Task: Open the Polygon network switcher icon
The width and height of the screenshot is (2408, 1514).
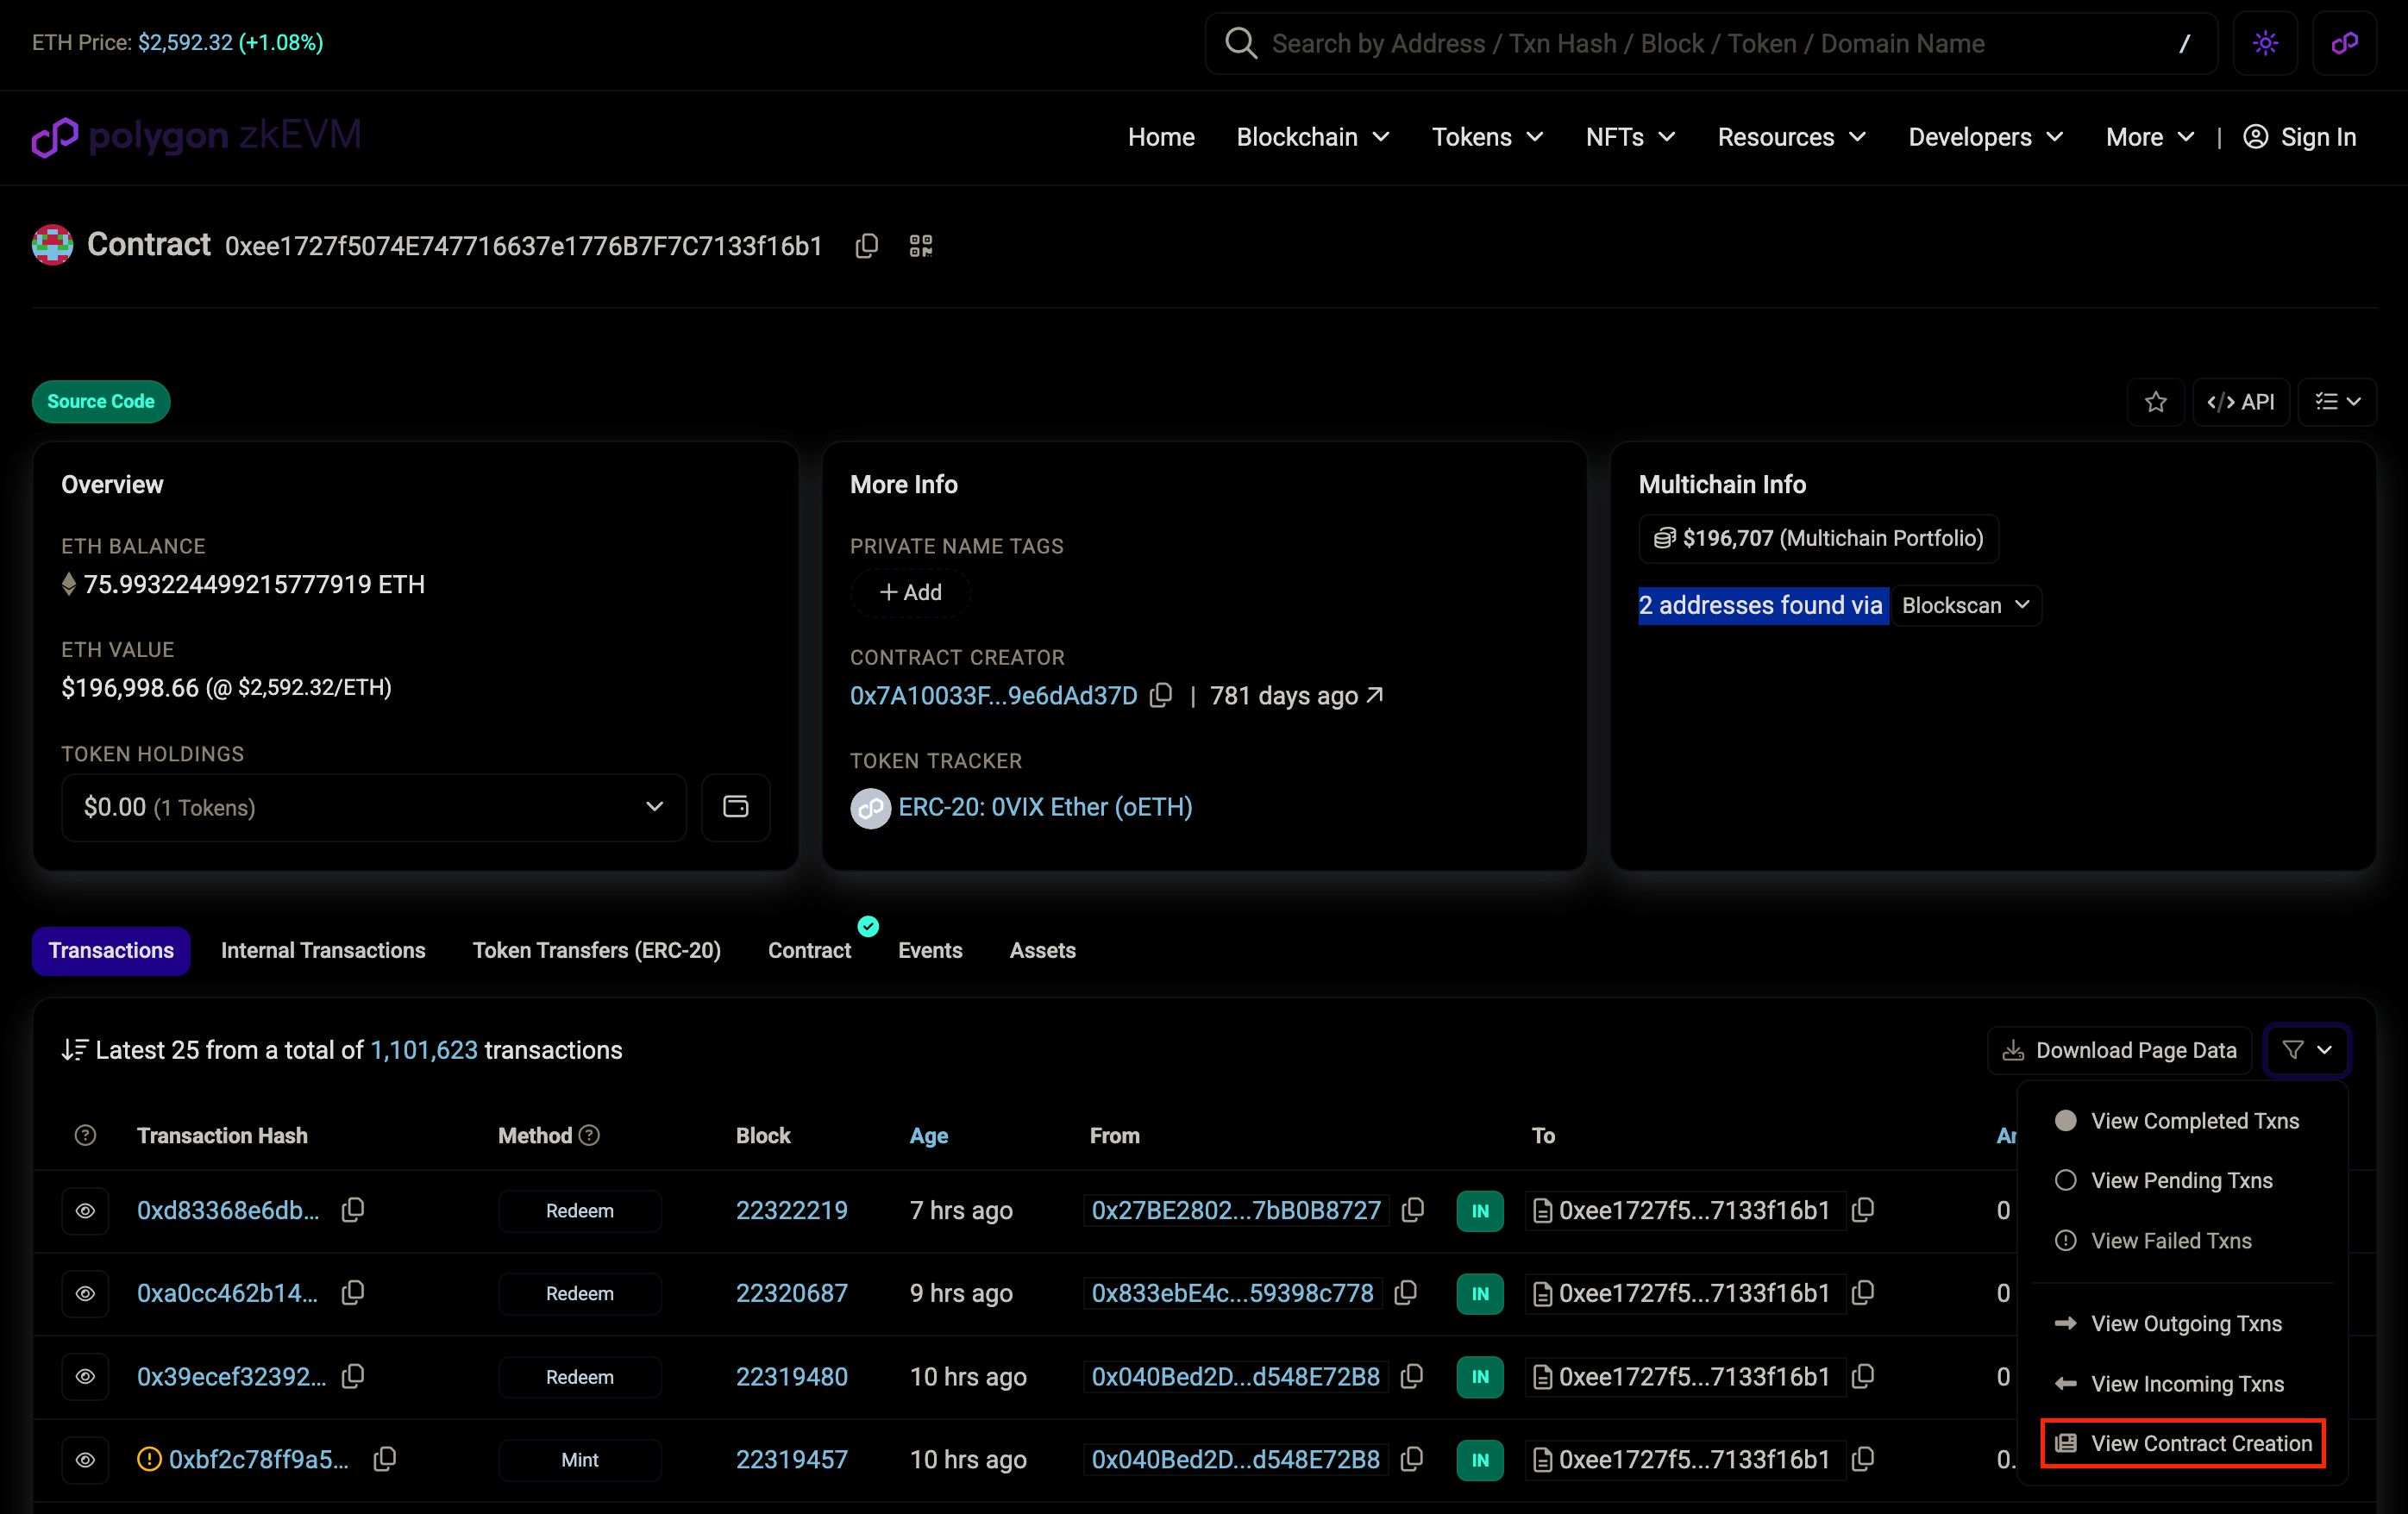Action: [2344, 43]
